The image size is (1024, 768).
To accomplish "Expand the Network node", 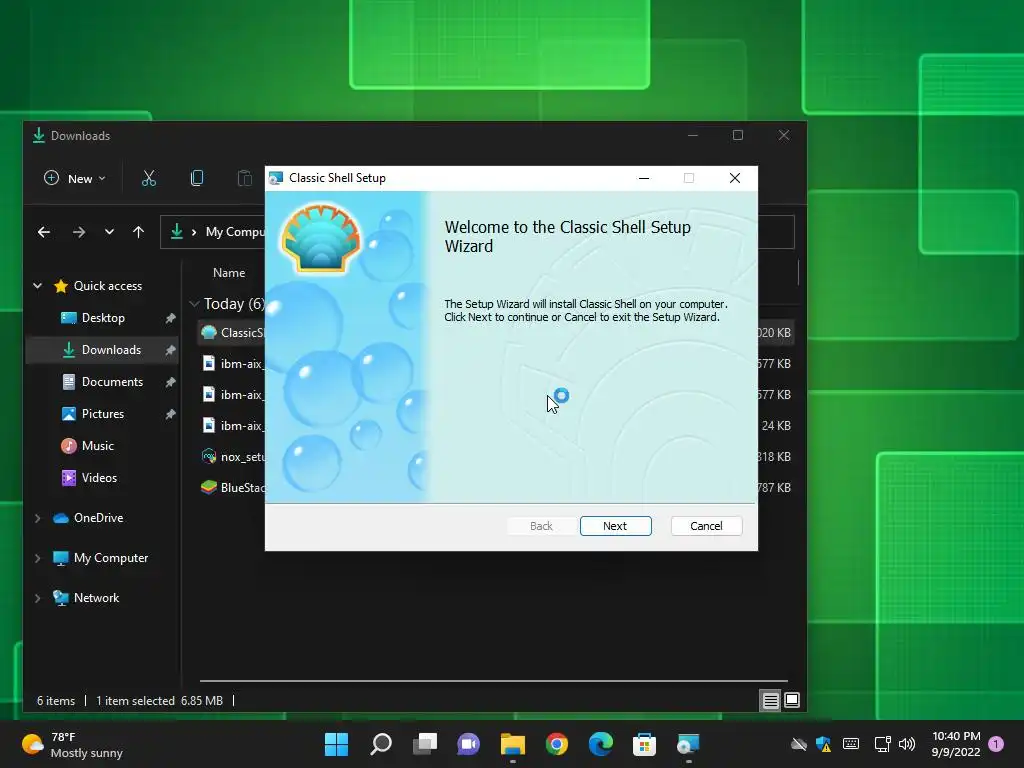I will point(38,598).
